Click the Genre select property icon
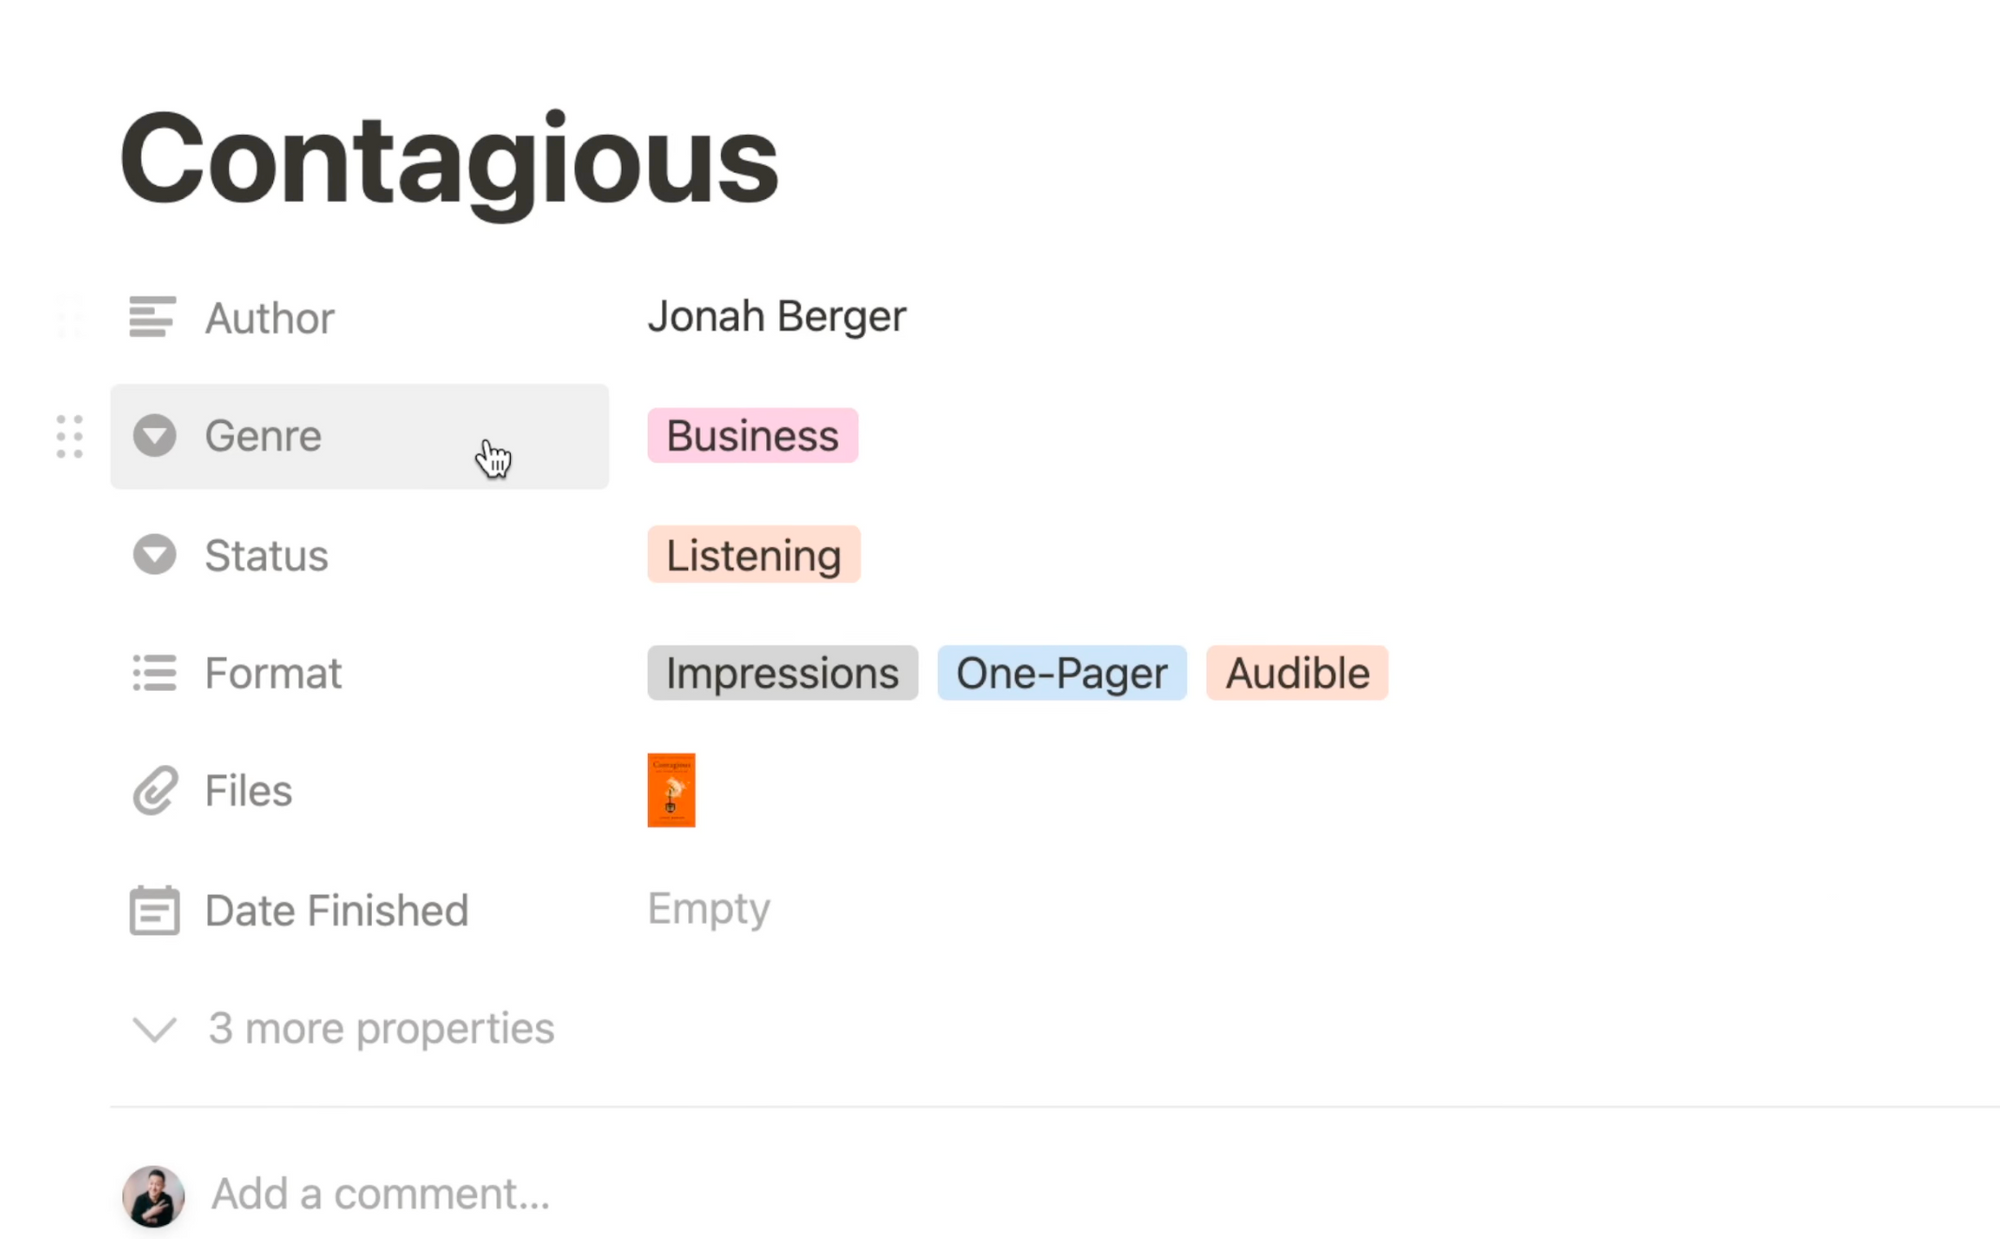The image size is (2000, 1239). 154,436
